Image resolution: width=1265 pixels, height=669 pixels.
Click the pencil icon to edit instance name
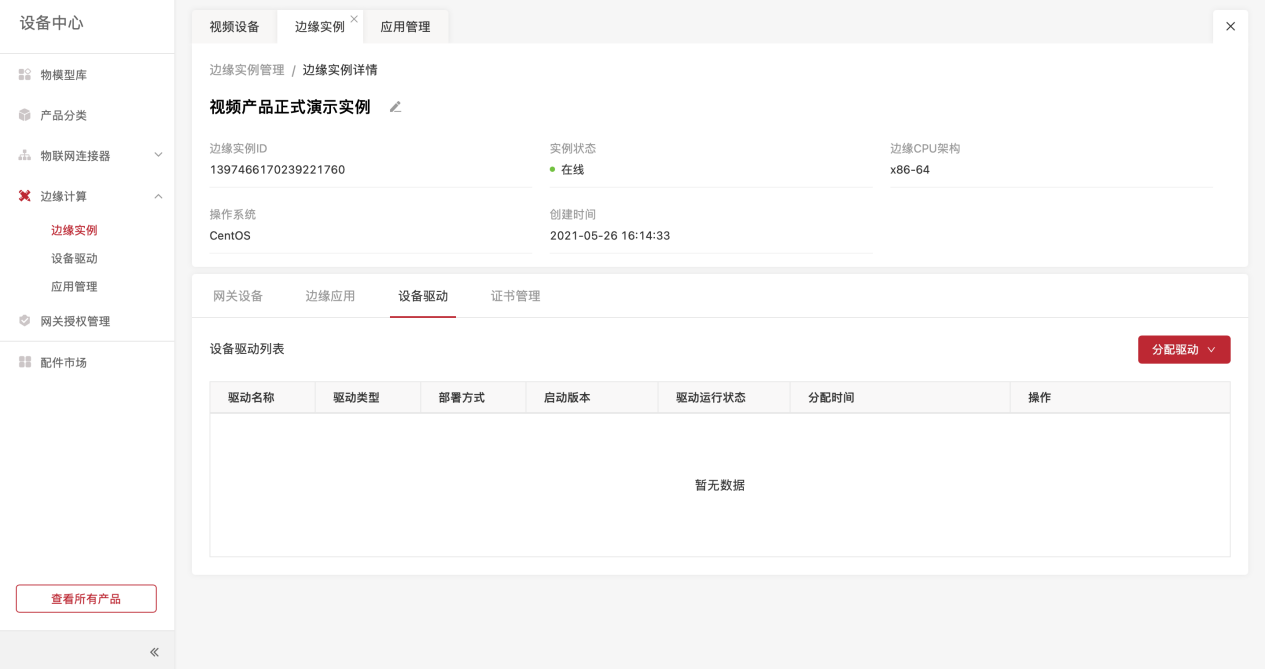pyautogui.click(x=395, y=107)
